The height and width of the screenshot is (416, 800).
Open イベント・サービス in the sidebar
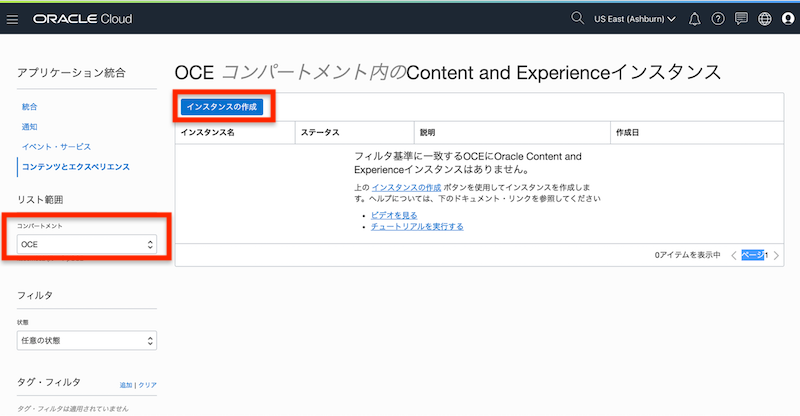(57, 146)
